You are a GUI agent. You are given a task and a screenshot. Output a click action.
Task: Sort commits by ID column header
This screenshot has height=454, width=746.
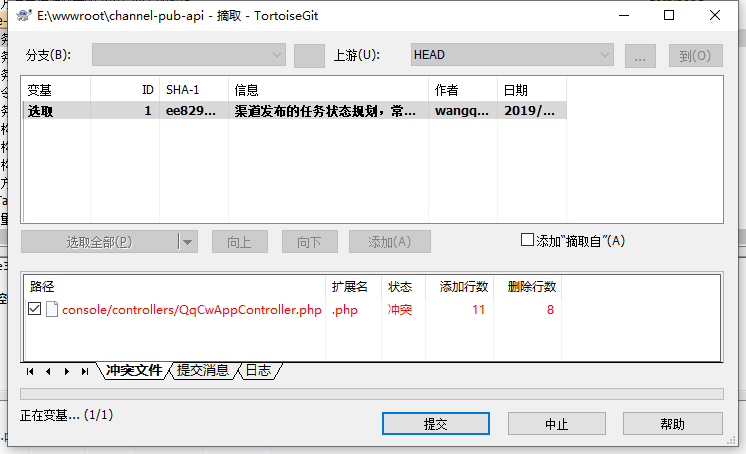click(x=125, y=89)
